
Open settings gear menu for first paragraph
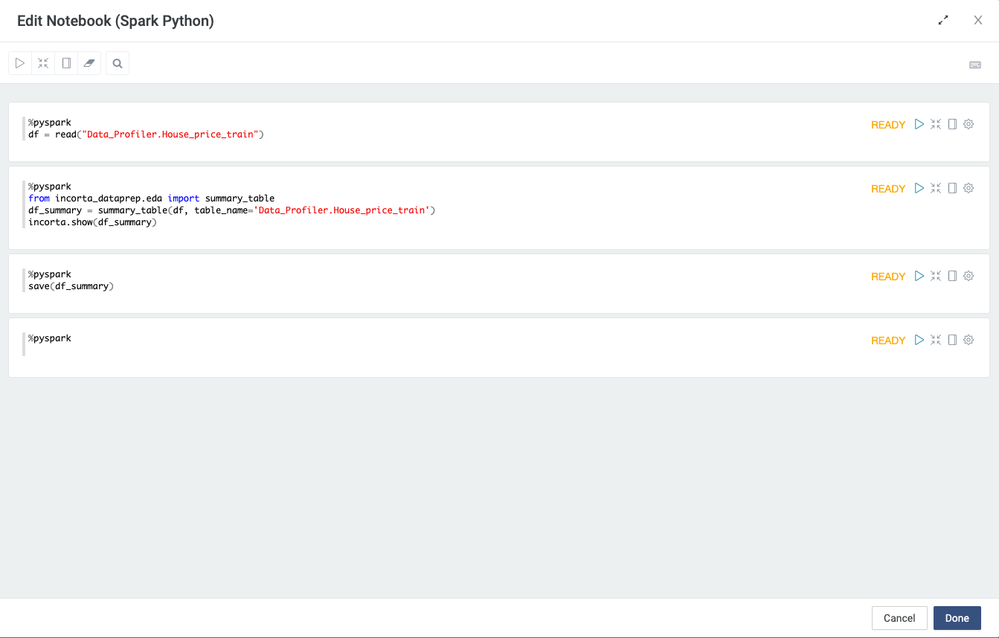[x=968, y=125]
